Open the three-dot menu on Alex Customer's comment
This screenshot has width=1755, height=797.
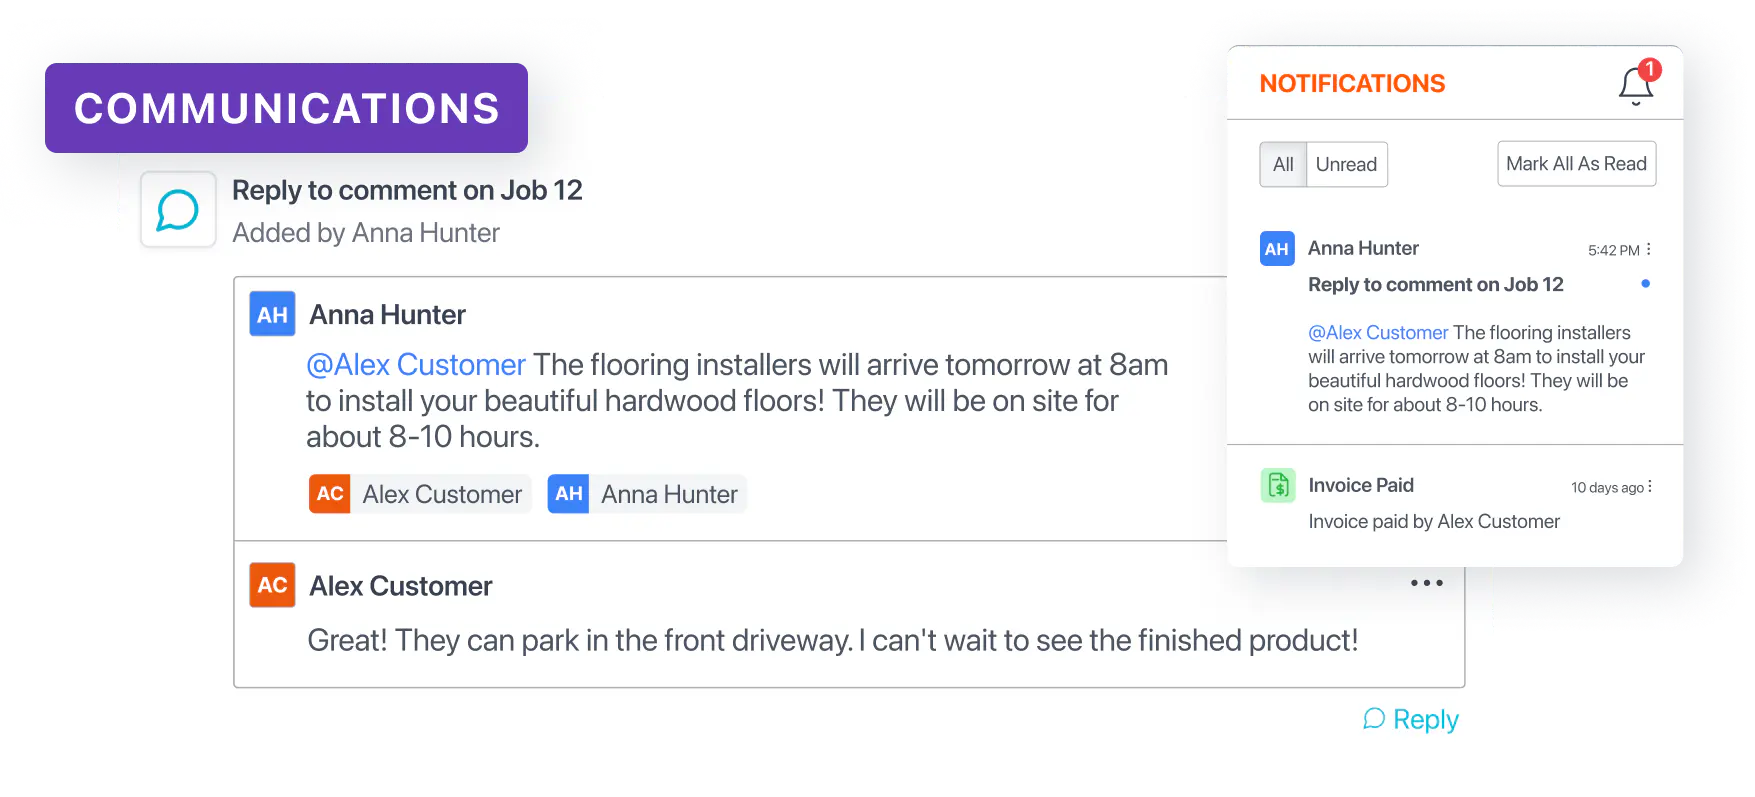pyautogui.click(x=1426, y=583)
